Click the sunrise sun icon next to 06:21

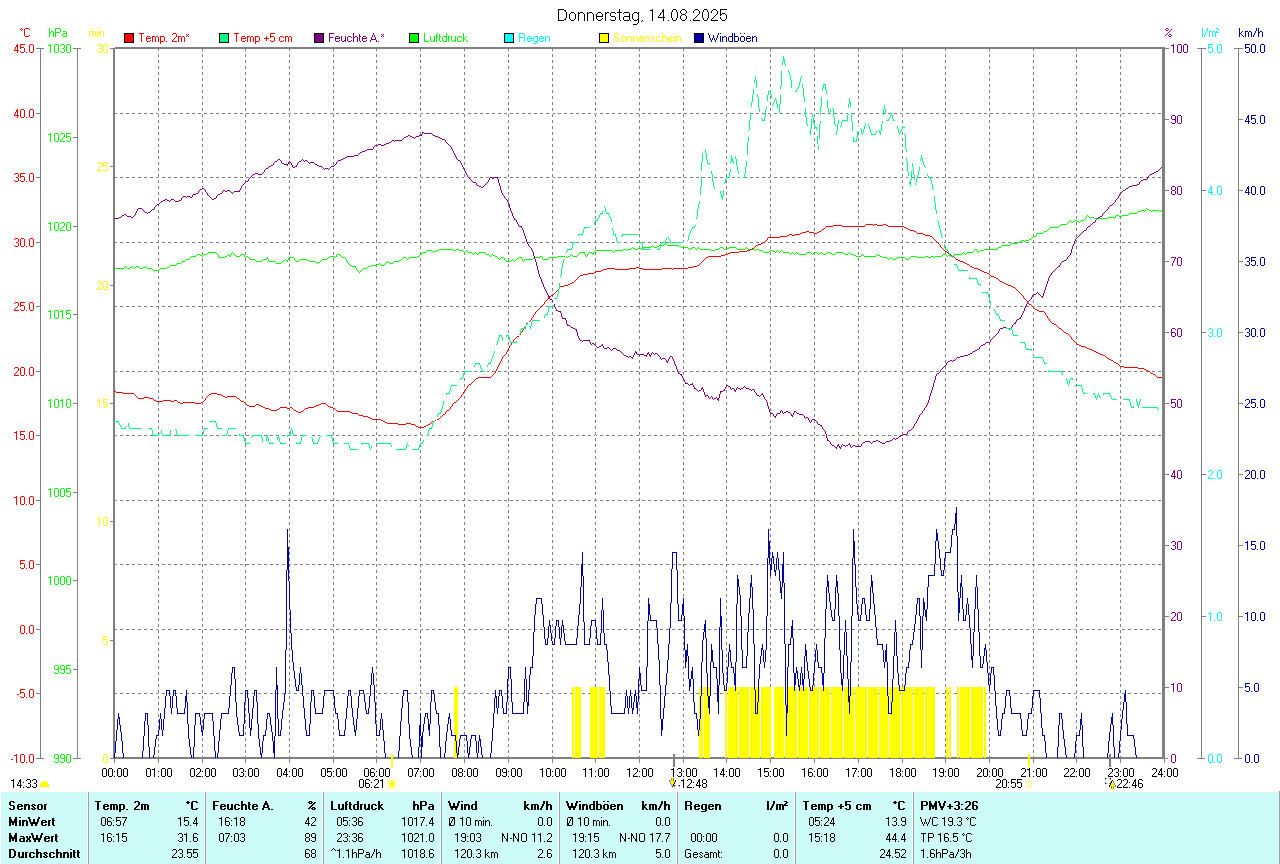pos(392,784)
